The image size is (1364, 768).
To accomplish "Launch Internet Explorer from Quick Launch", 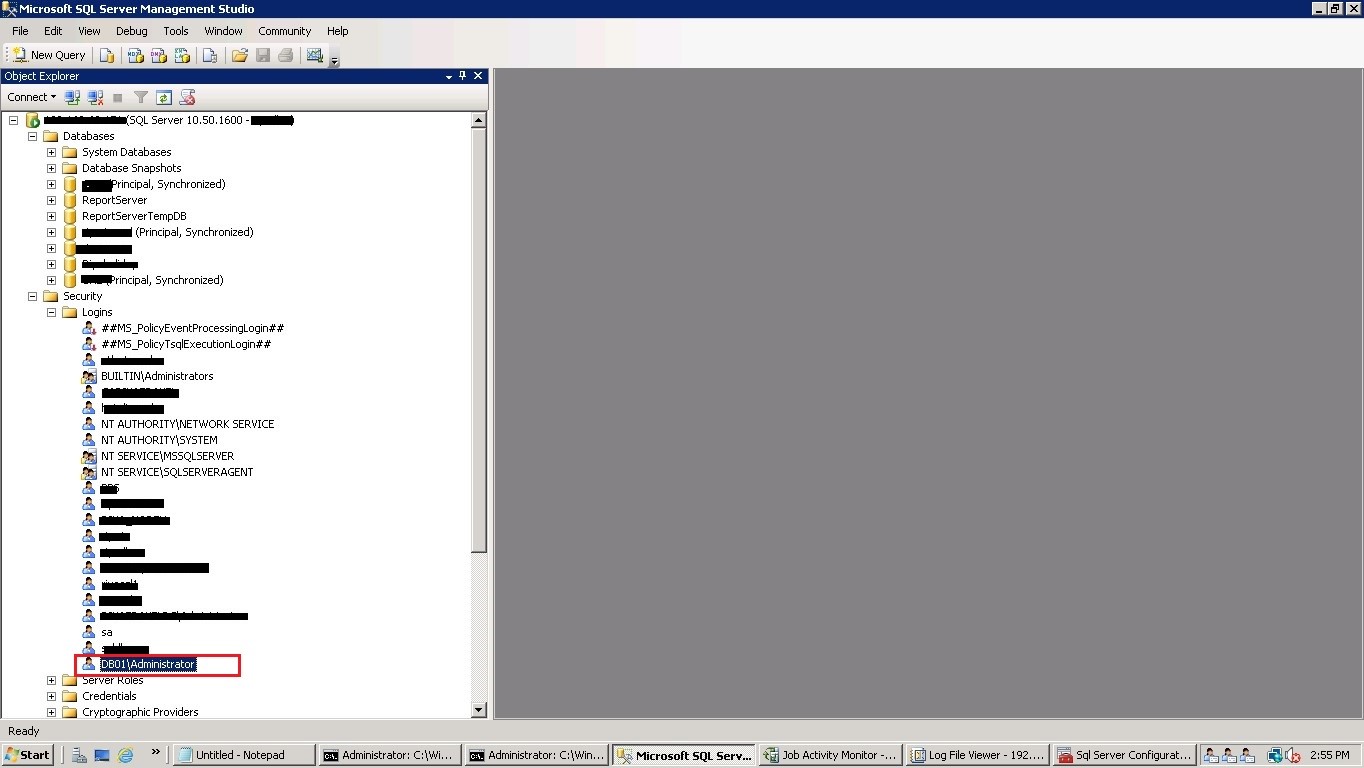I will pyautogui.click(x=126, y=755).
